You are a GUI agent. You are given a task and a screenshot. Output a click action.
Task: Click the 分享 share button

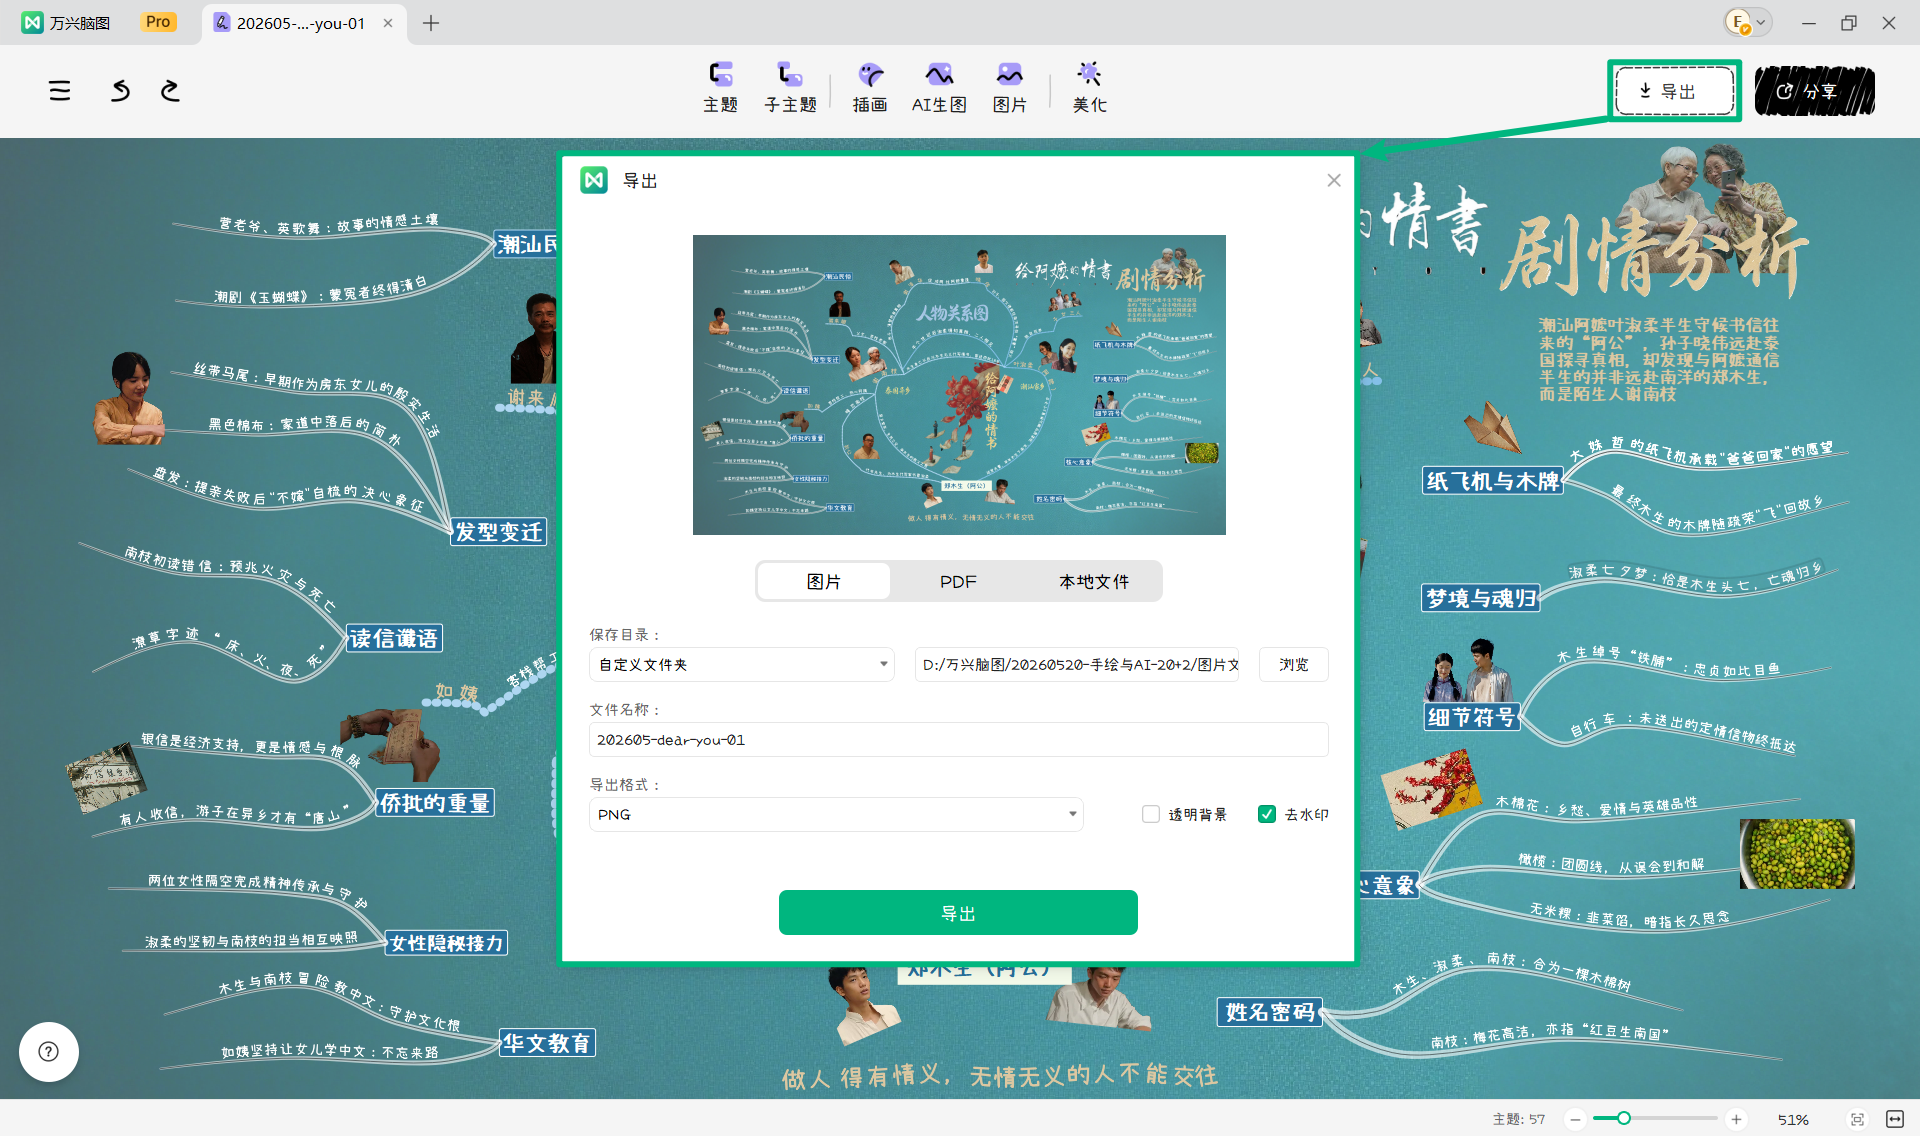tap(1814, 91)
